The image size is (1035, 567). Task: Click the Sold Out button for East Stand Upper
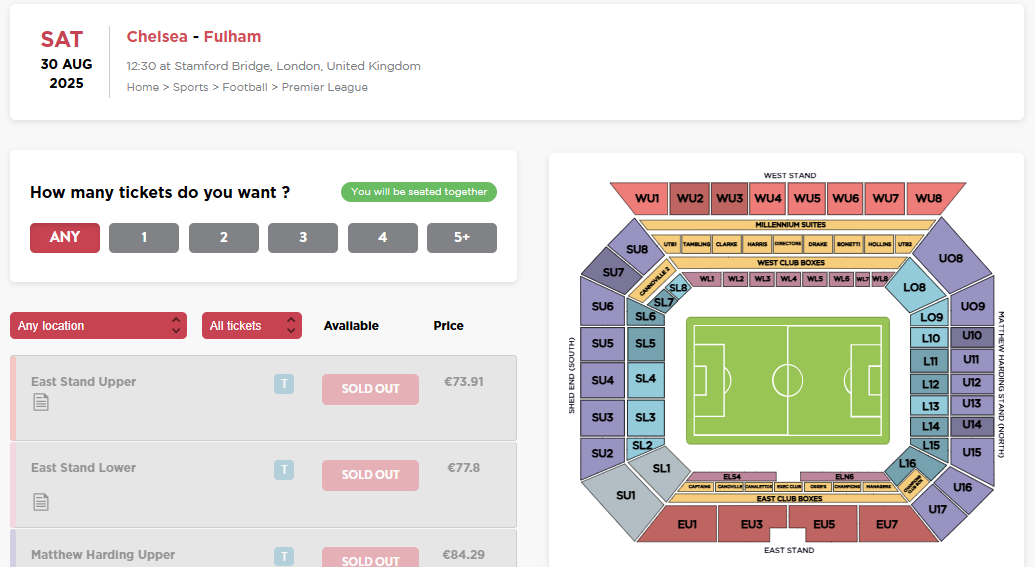click(x=370, y=389)
